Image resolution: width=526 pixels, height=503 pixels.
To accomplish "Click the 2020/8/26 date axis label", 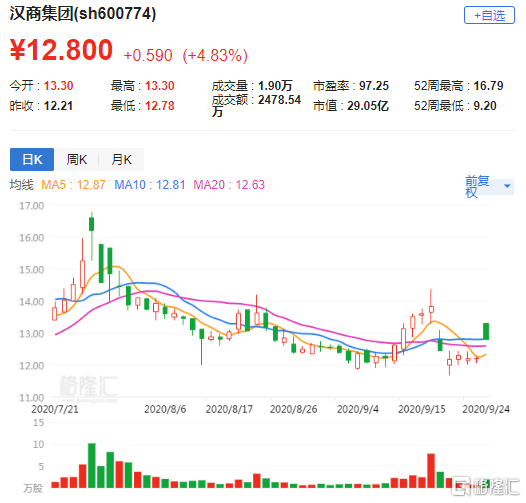I will pos(294,409).
